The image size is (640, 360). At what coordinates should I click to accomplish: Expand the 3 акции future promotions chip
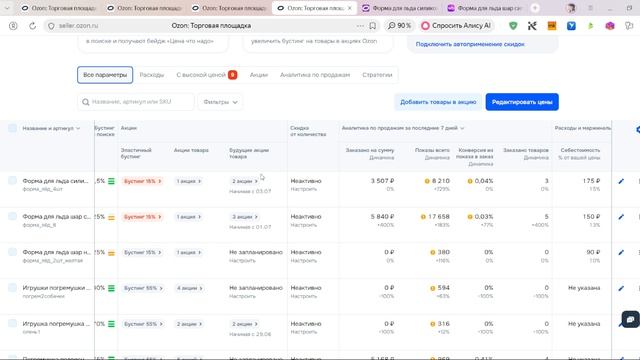pos(244,217)
